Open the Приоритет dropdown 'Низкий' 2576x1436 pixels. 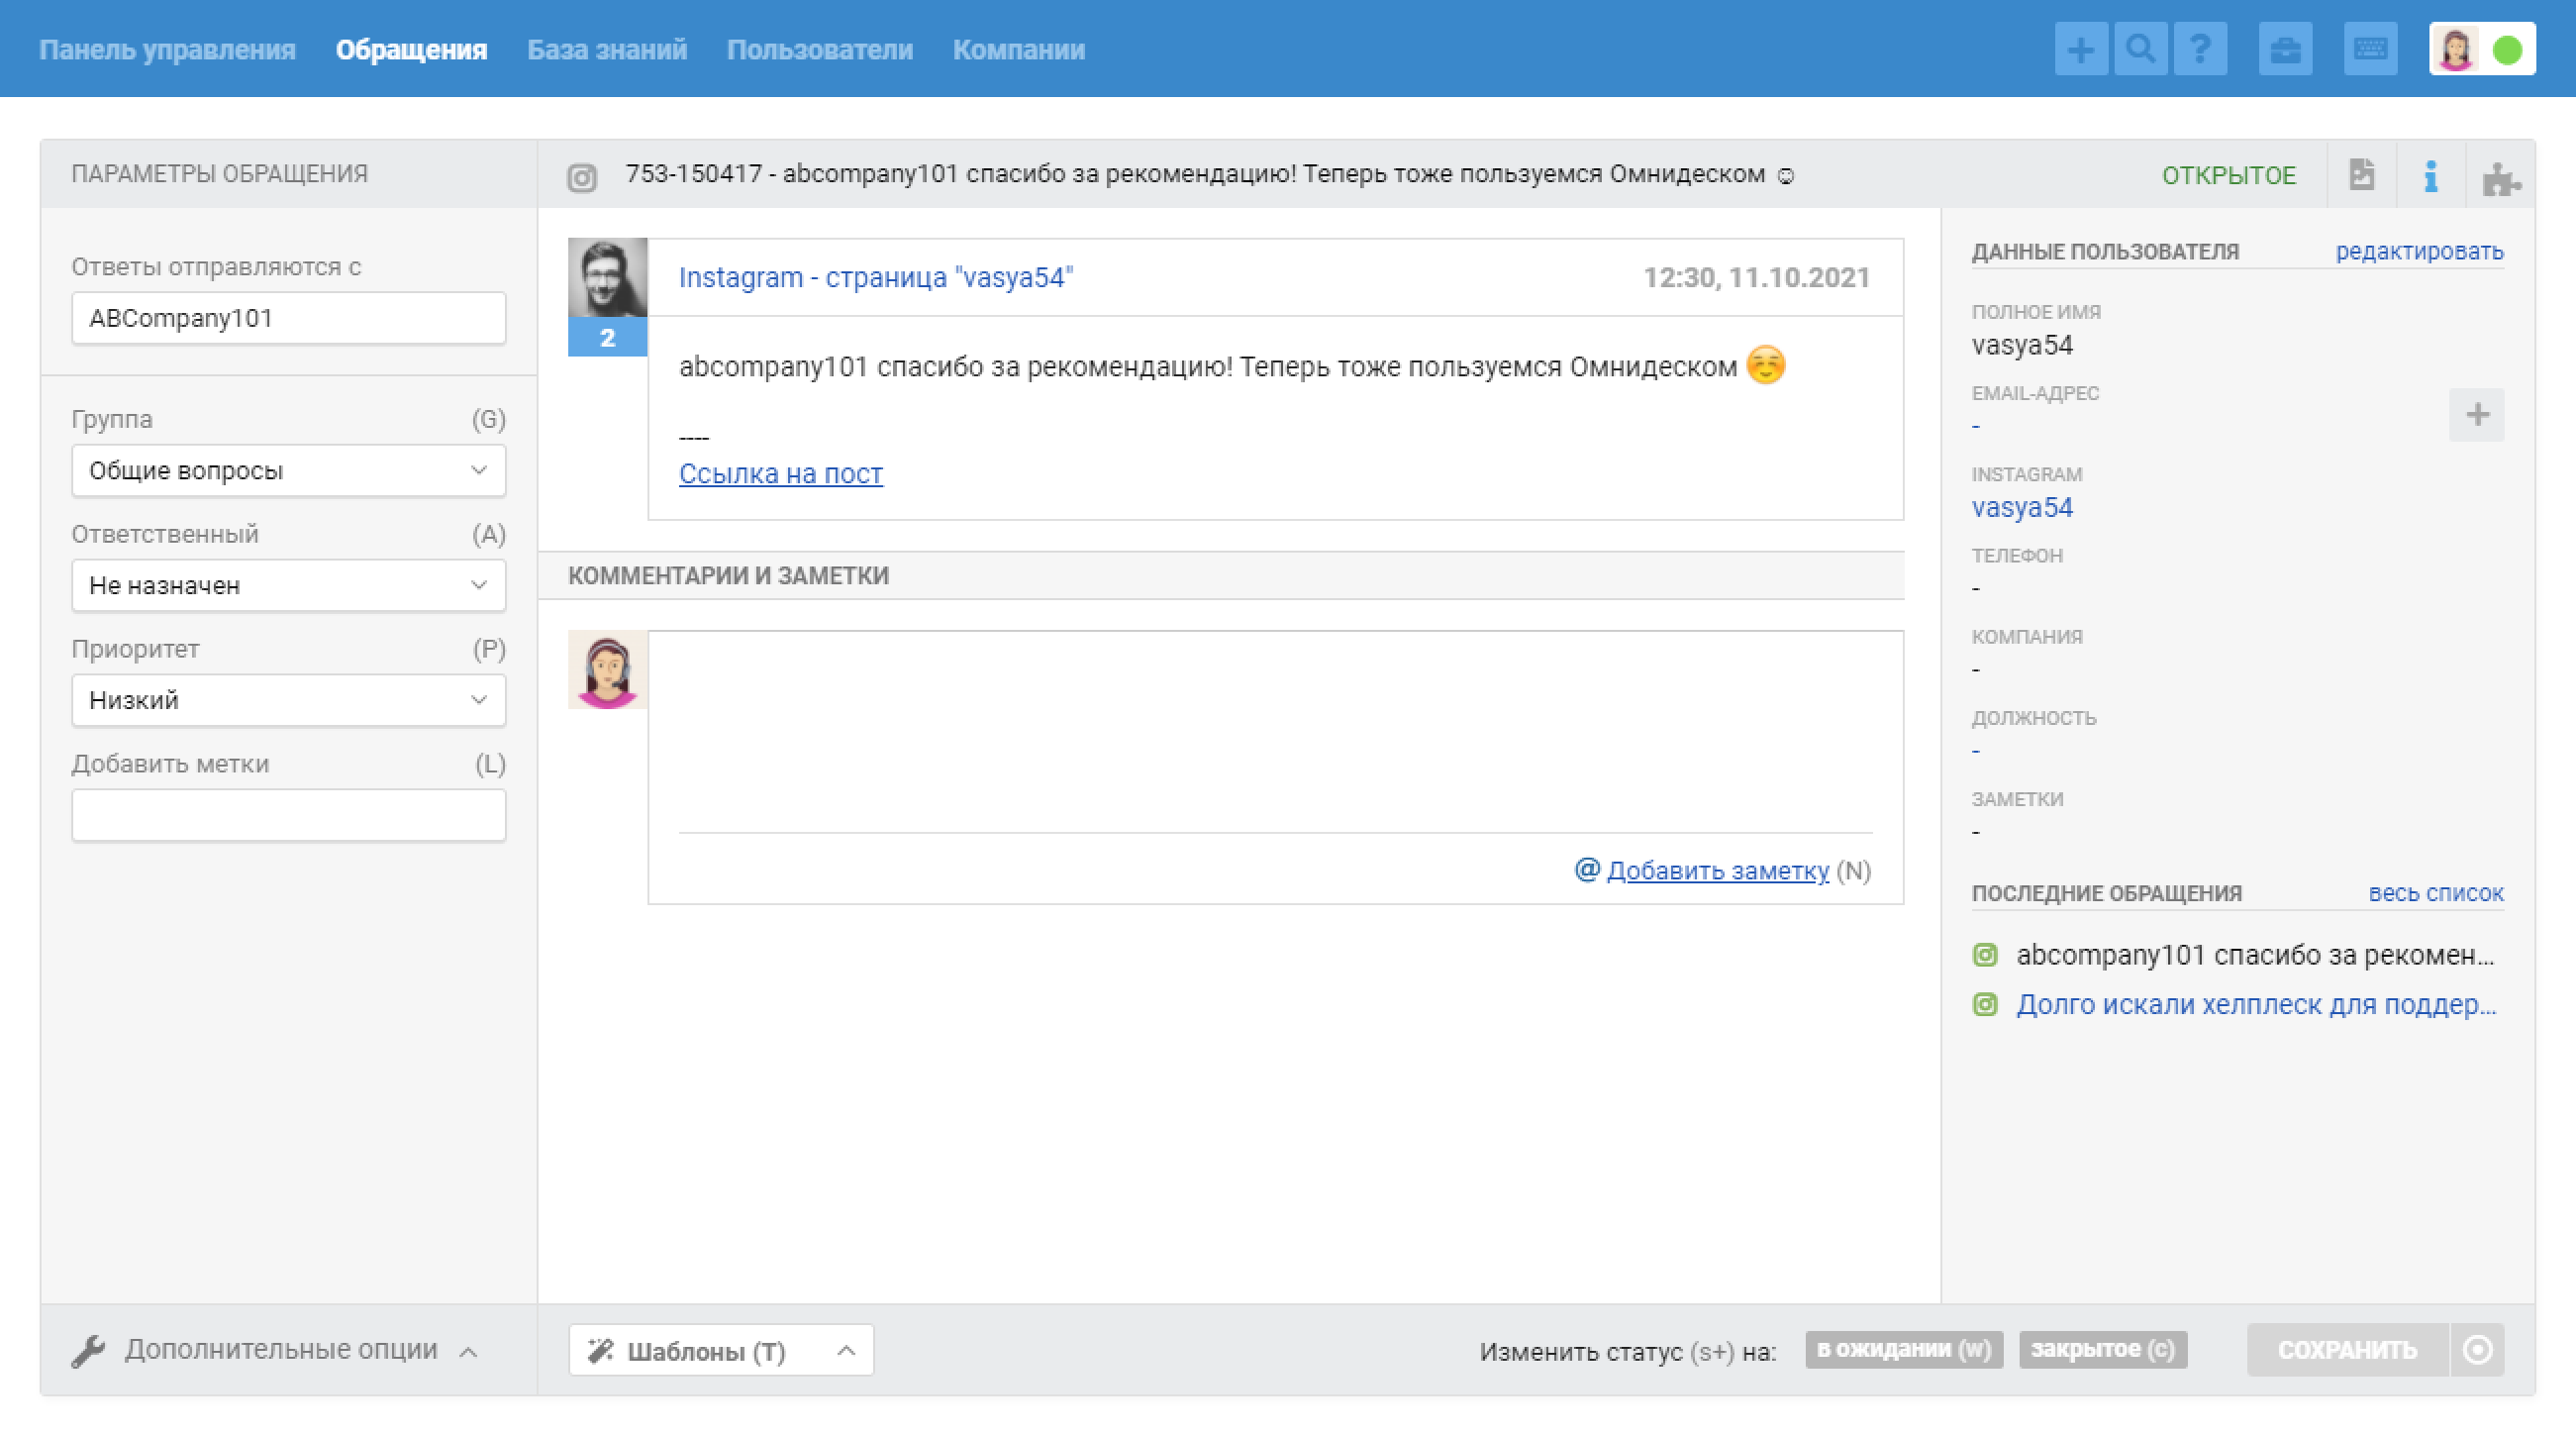click(288, 700)
